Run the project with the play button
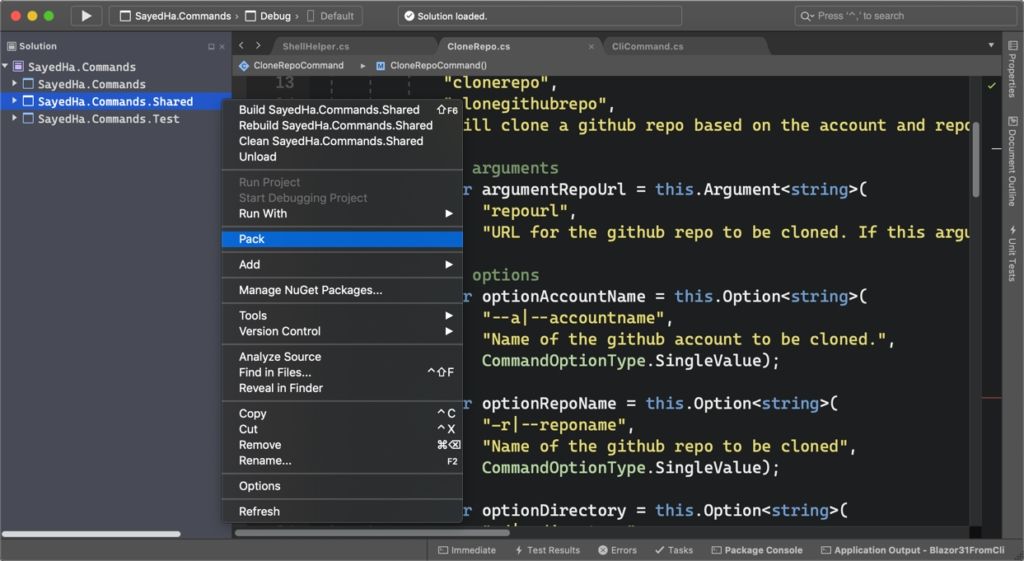Image resolution: width=1024 pixels, height=561 pixels. click(86, 16)
